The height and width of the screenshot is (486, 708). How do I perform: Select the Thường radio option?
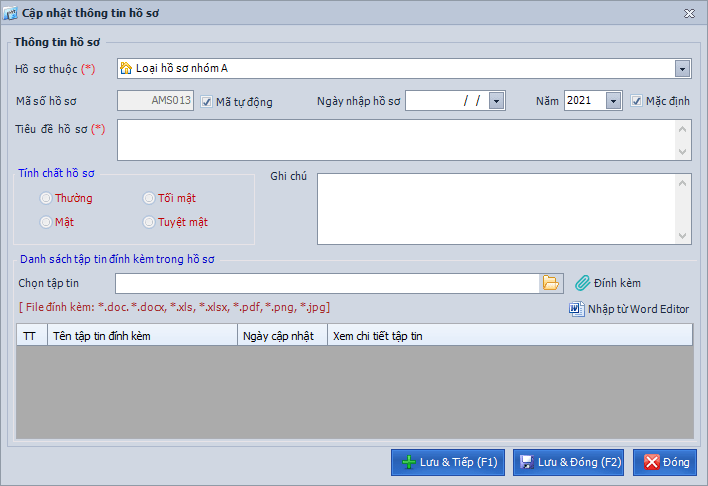[x=45, y=198]
